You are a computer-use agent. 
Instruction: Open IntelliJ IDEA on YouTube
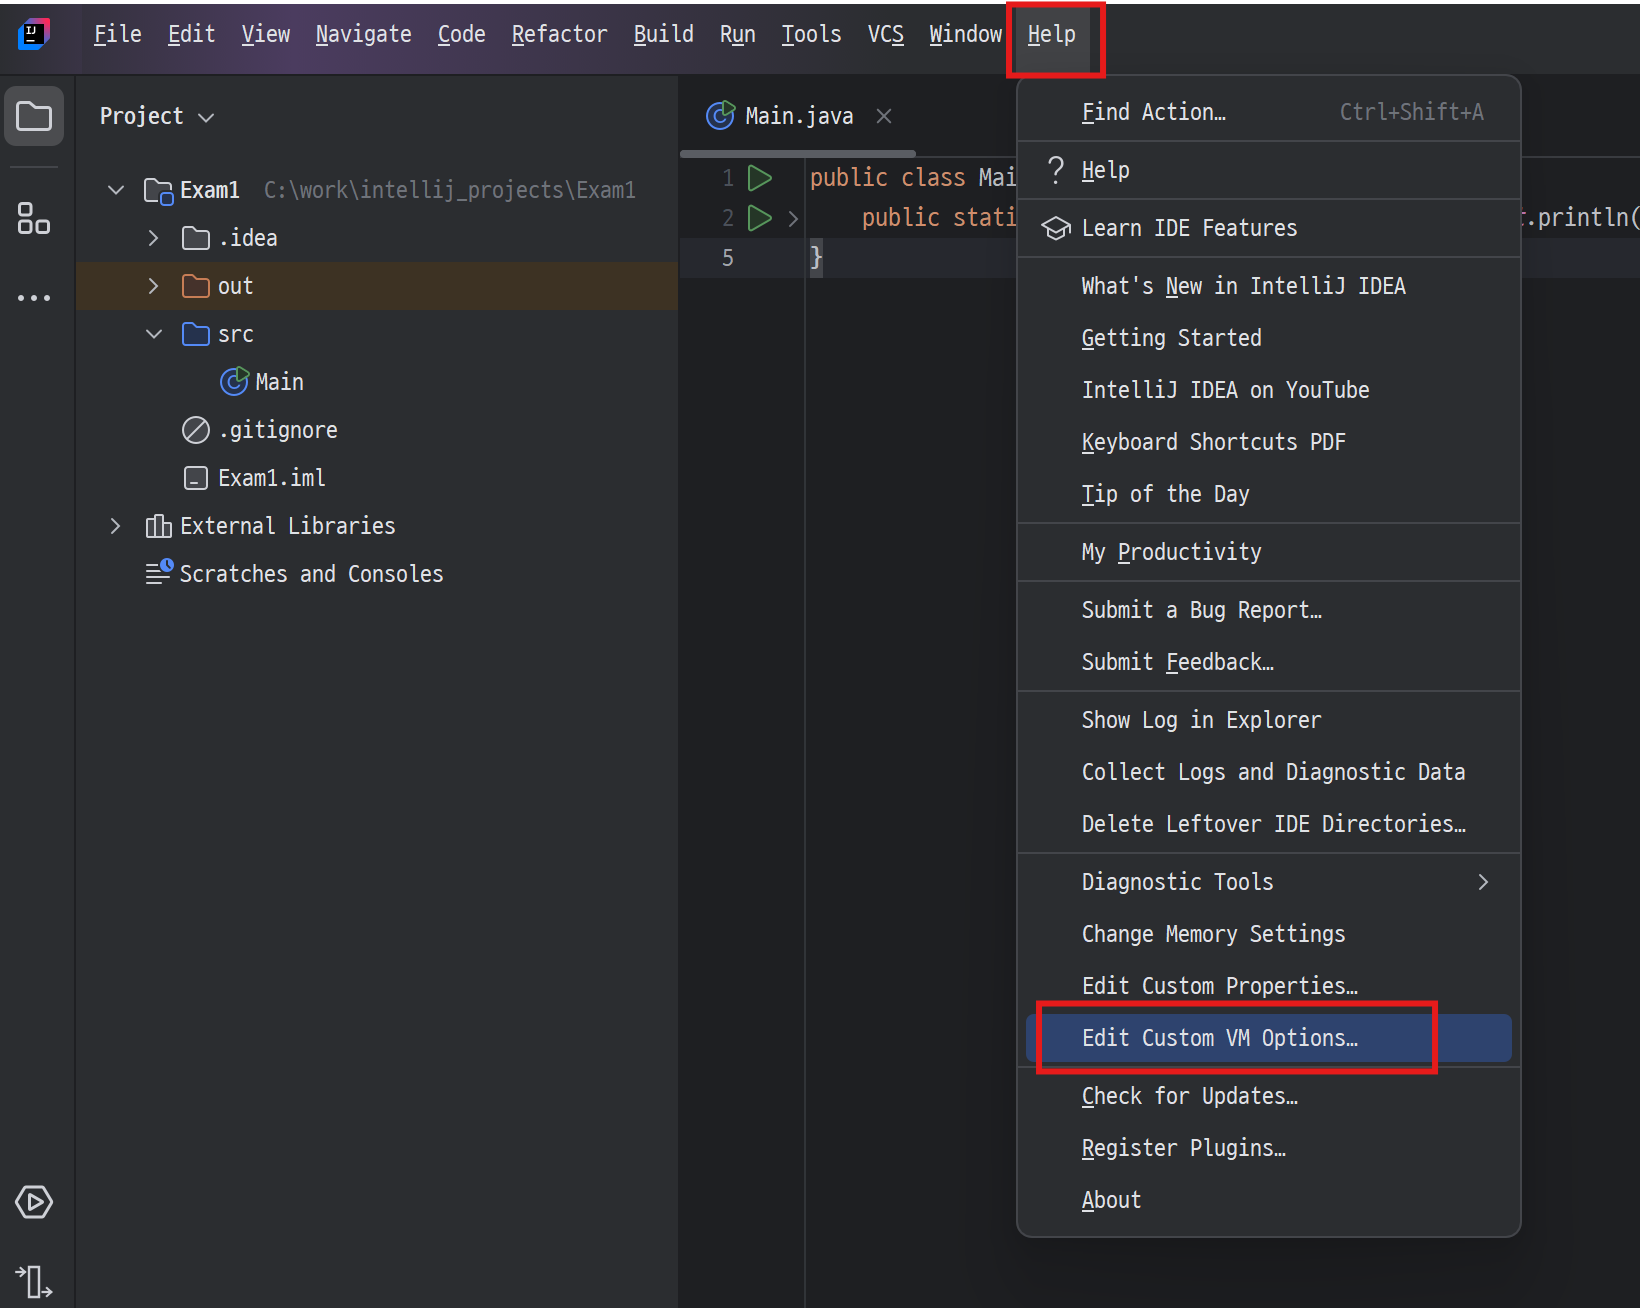tap(1269, 390)
